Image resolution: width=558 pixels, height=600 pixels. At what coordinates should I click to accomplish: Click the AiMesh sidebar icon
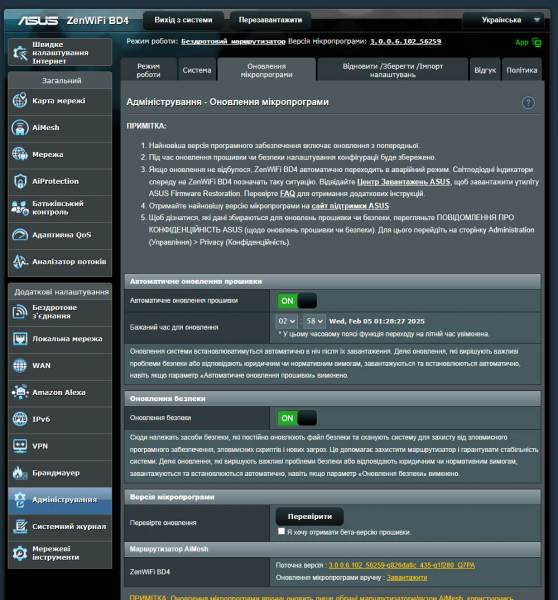20,127
